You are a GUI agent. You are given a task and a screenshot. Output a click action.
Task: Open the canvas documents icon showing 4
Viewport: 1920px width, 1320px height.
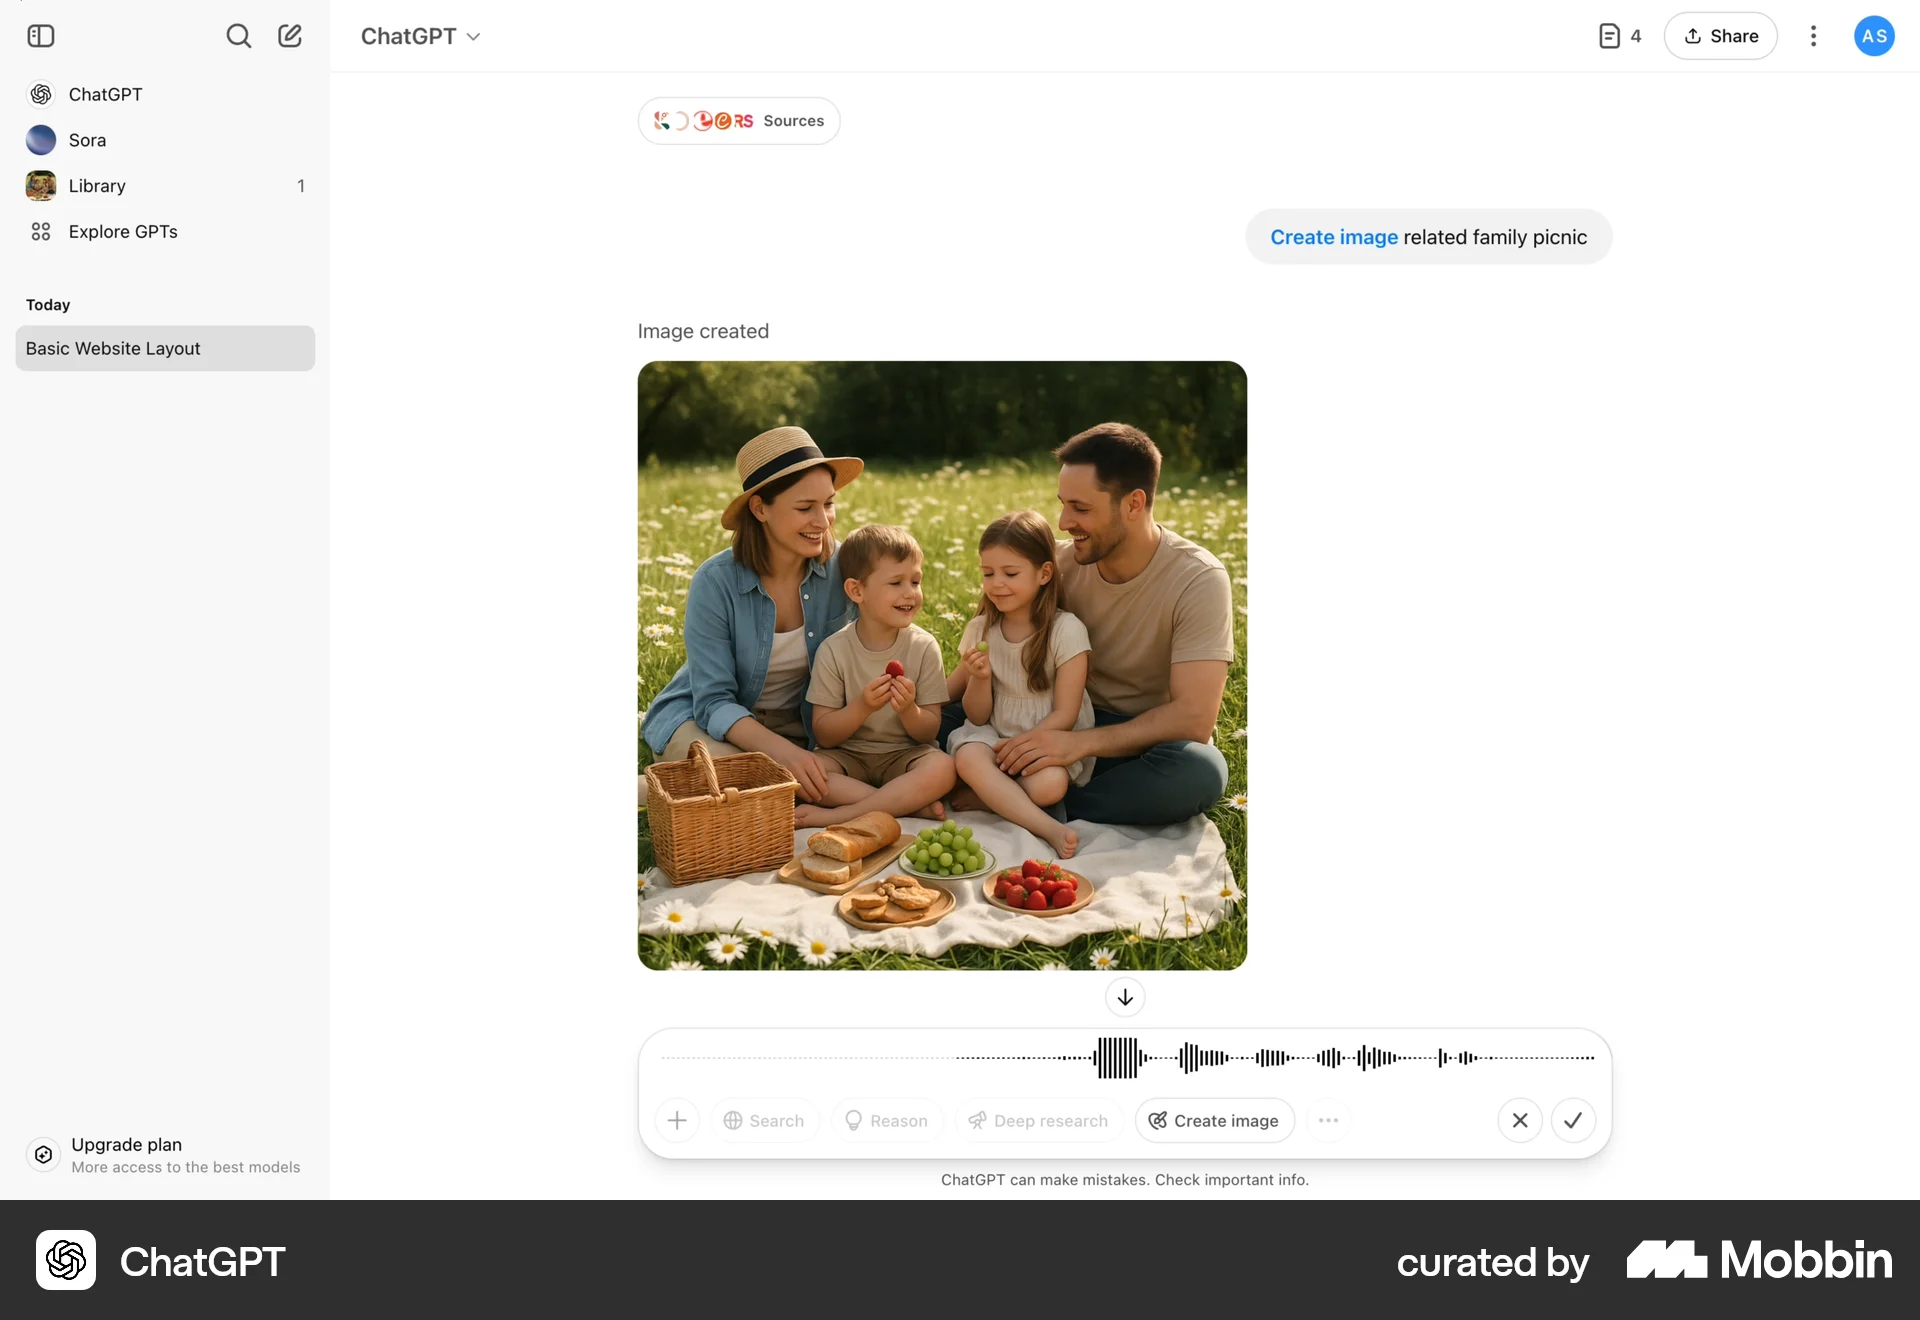(1619, 36)
